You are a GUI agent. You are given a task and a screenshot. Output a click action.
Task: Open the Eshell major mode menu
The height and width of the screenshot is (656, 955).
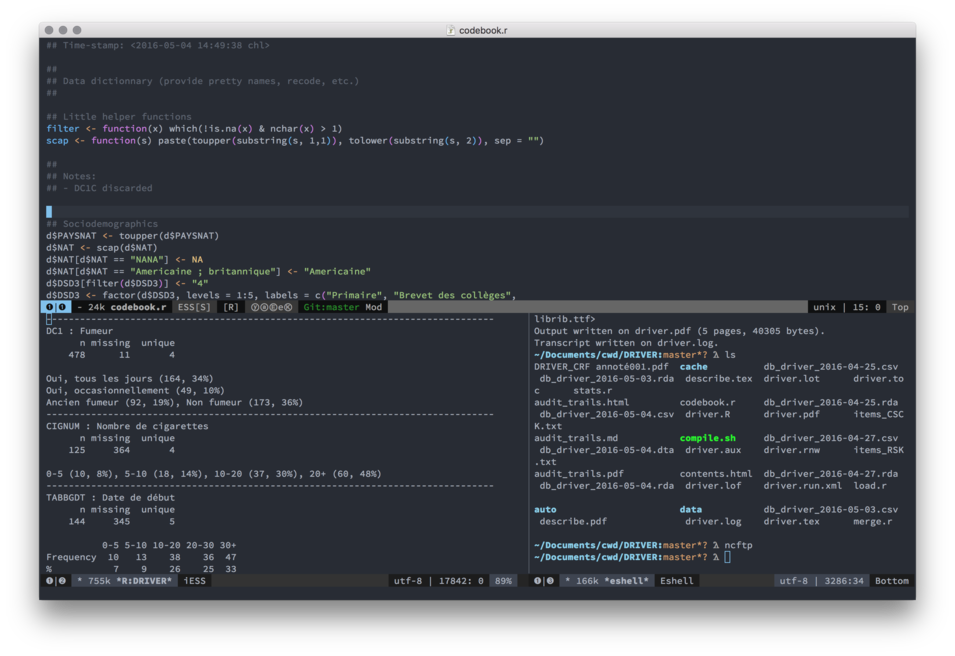pyautogui.click(x=676, y=581)
